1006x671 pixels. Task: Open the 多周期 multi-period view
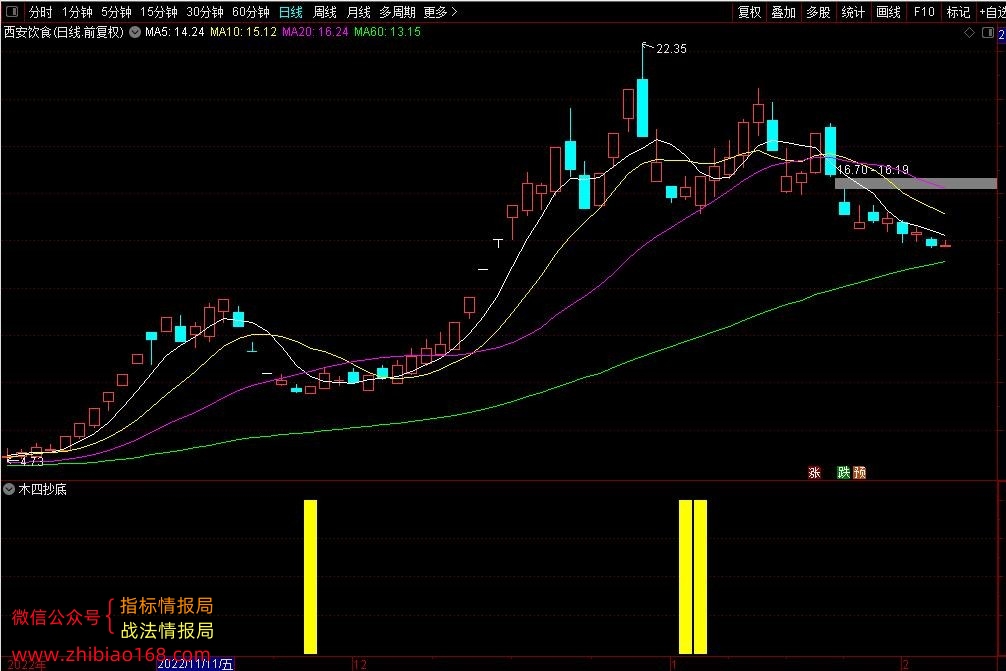tap(397, 12)
